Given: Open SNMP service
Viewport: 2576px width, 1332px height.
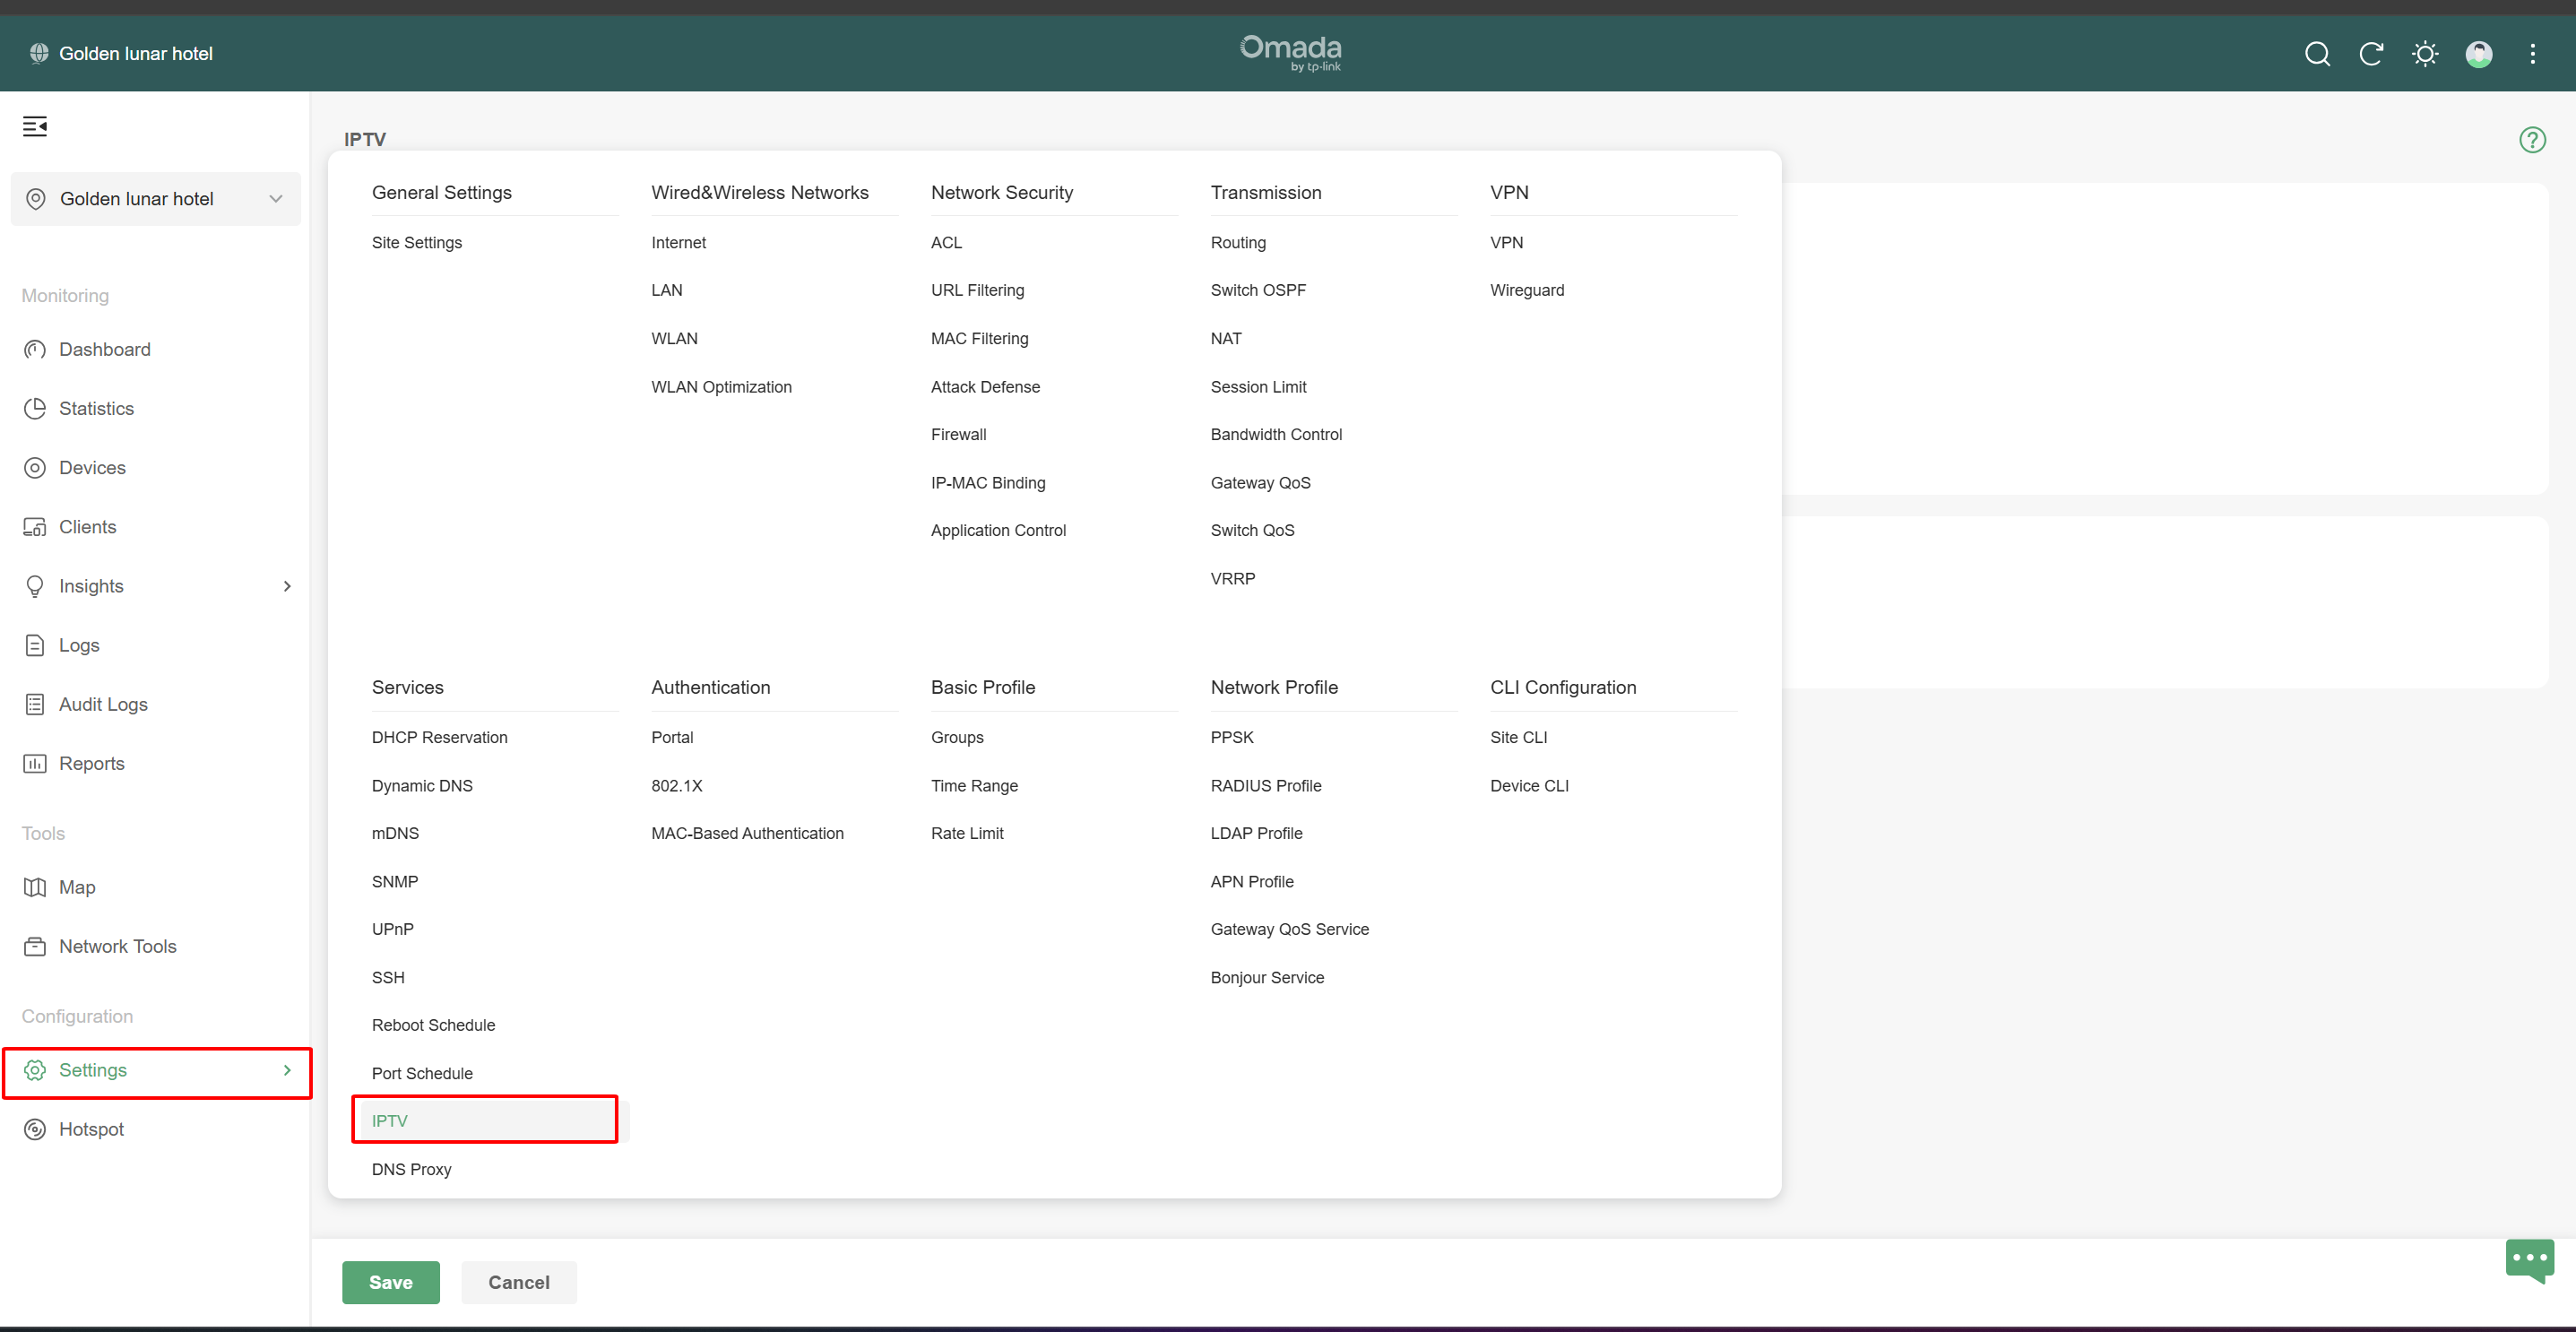Looking at the screenshot, I should 395,882.
